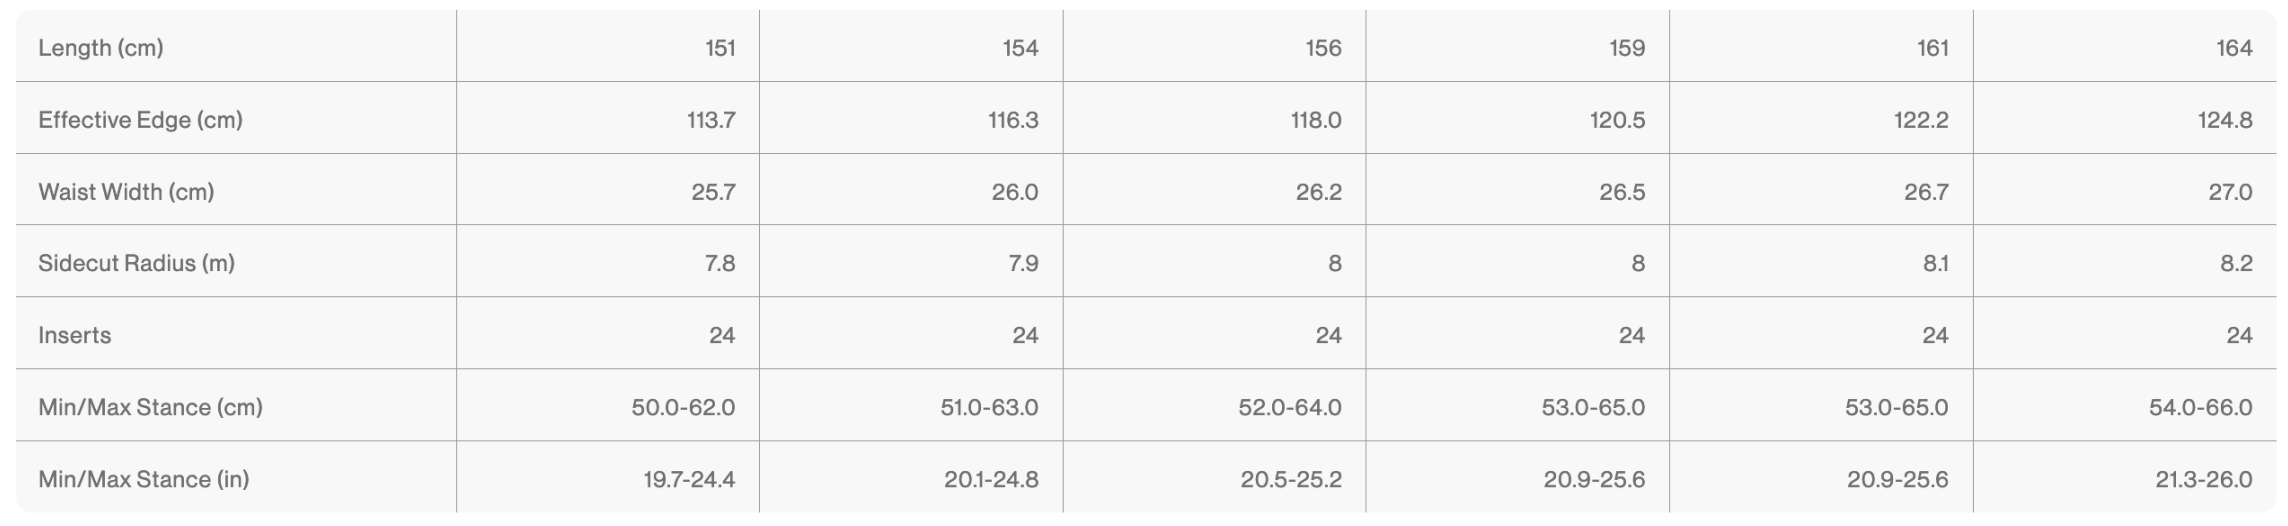The image size is (2288, 526).
Task: Click the Length (cm) row label
Action: point(100,48)
